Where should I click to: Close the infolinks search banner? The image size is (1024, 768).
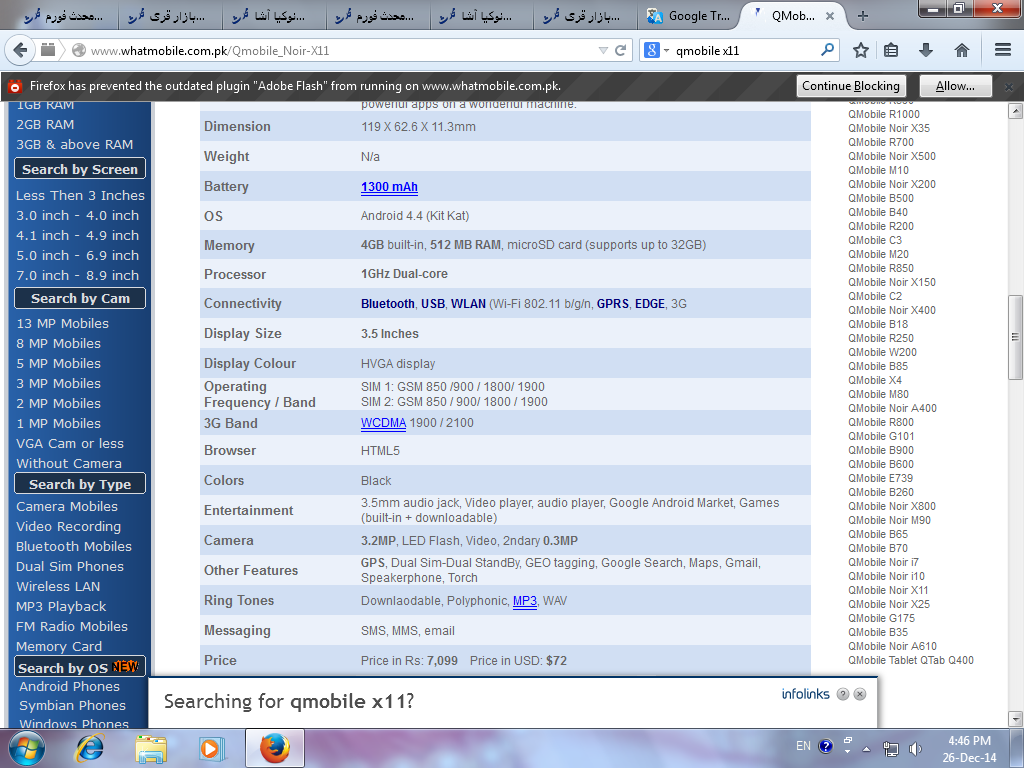point(860,694)
